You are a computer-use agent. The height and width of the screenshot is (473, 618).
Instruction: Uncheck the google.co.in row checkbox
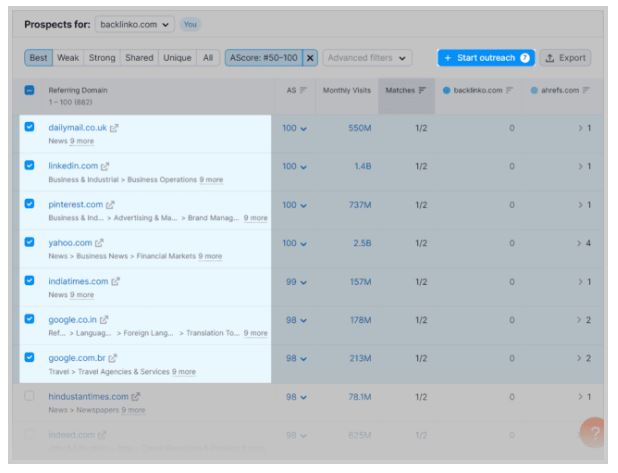[x=30, y=318]
